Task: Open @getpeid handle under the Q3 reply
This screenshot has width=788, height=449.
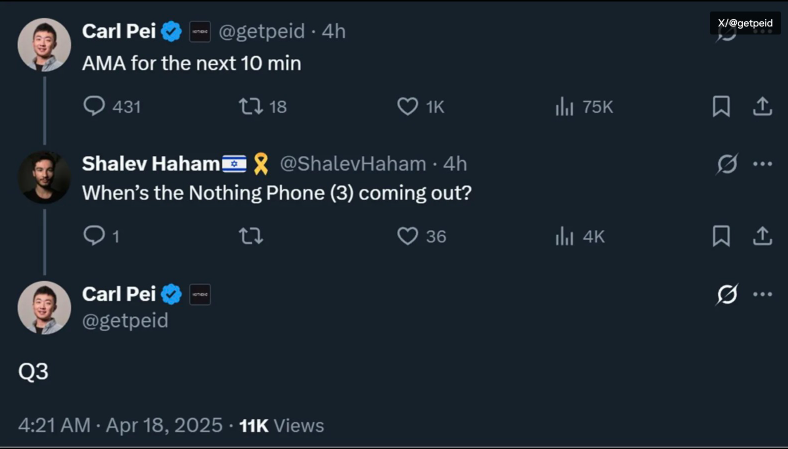Action: tap(125, 321)
